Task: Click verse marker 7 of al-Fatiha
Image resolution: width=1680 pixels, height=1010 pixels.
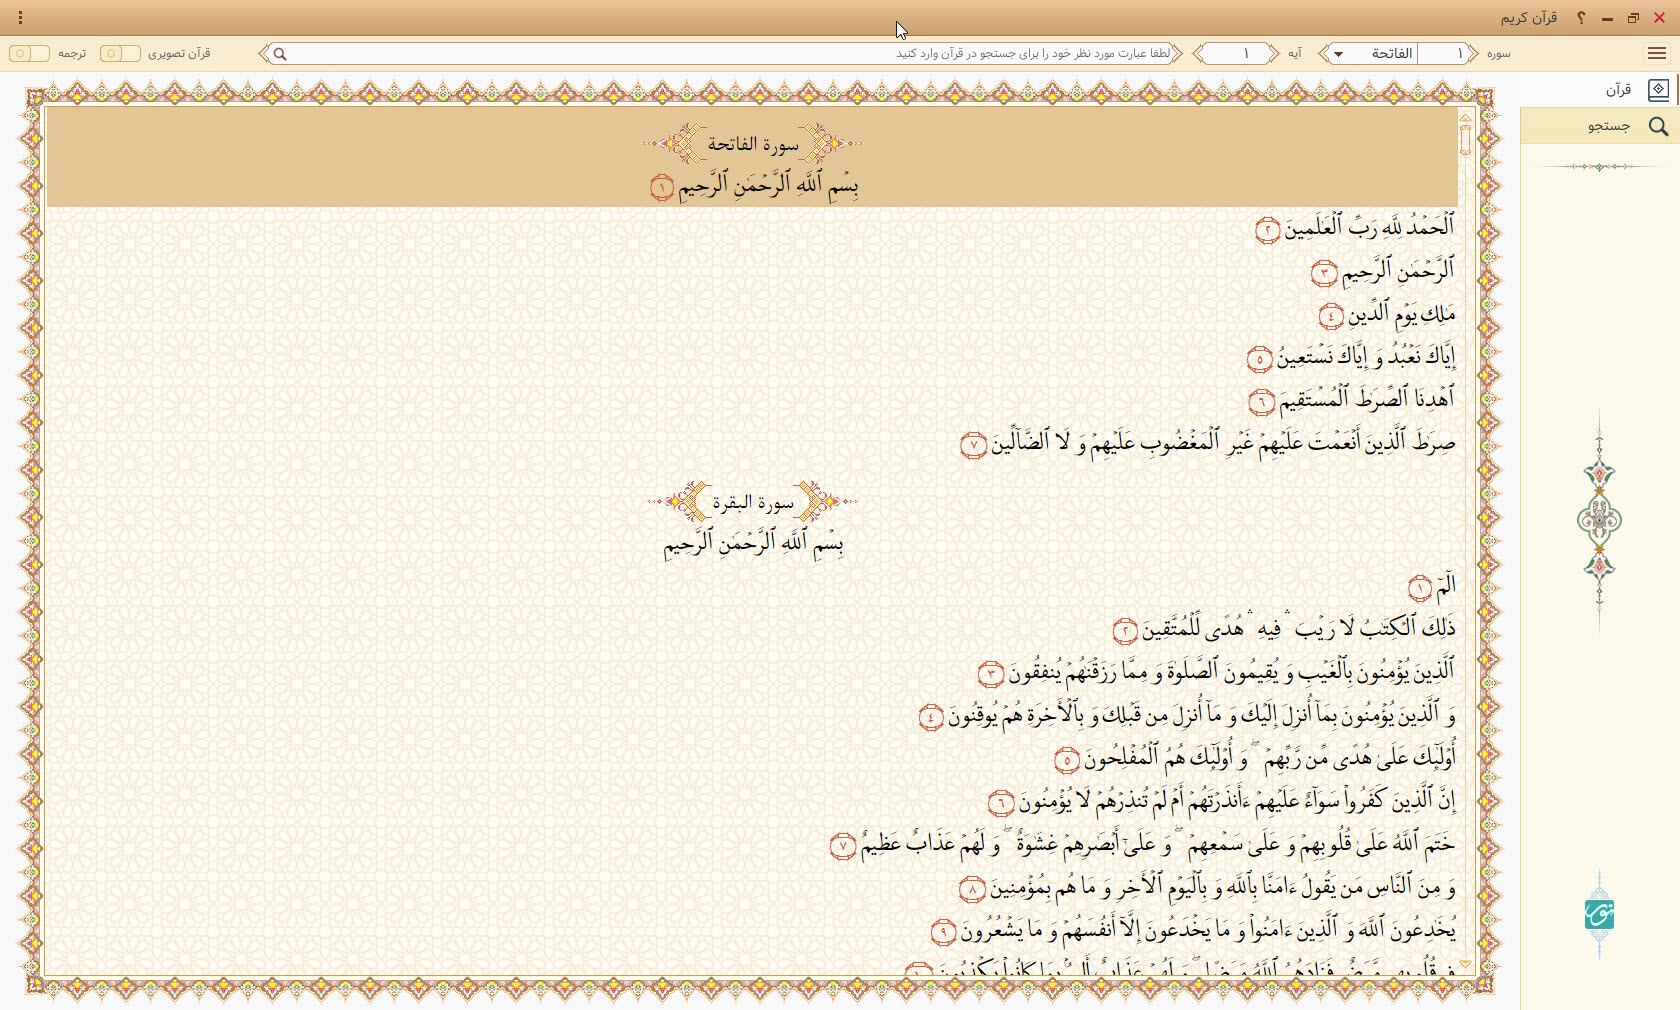Action: [974, 445]
